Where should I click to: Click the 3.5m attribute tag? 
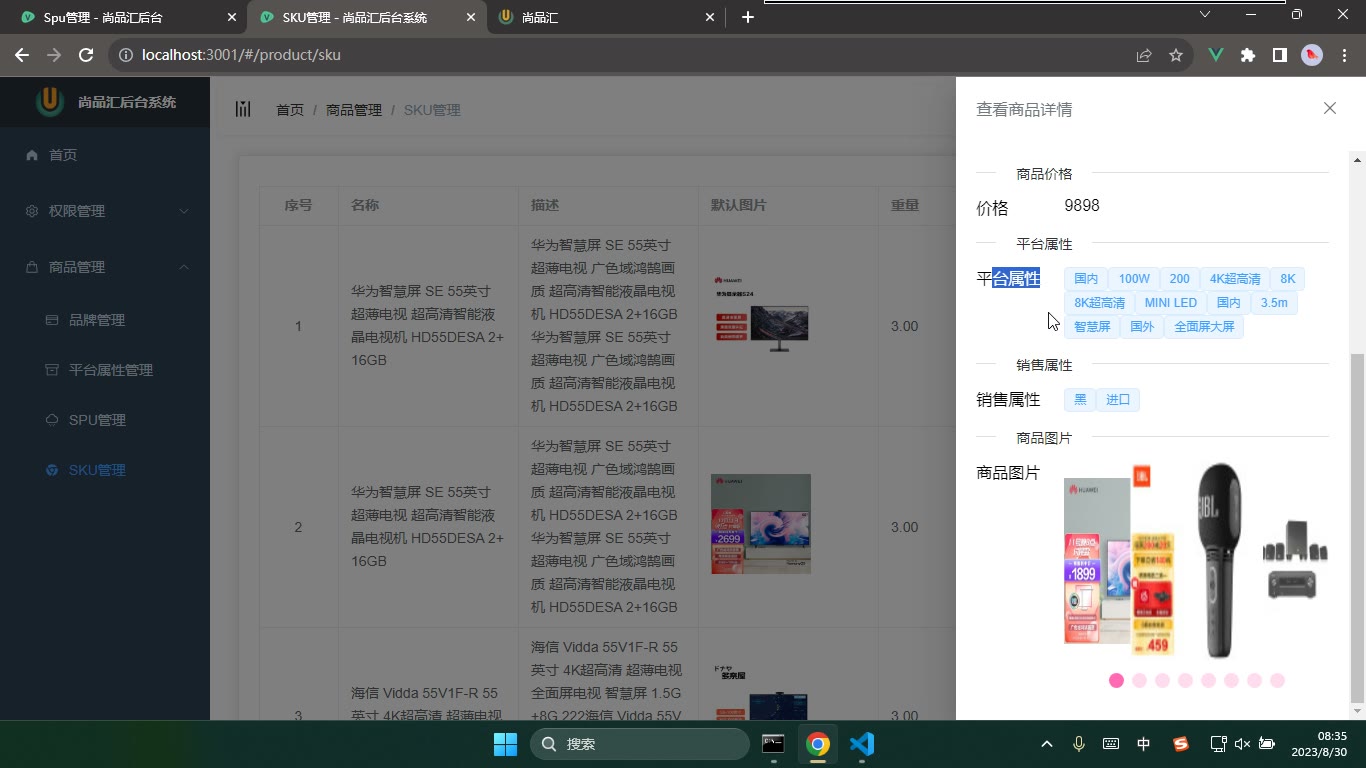tap(1274, 303)
